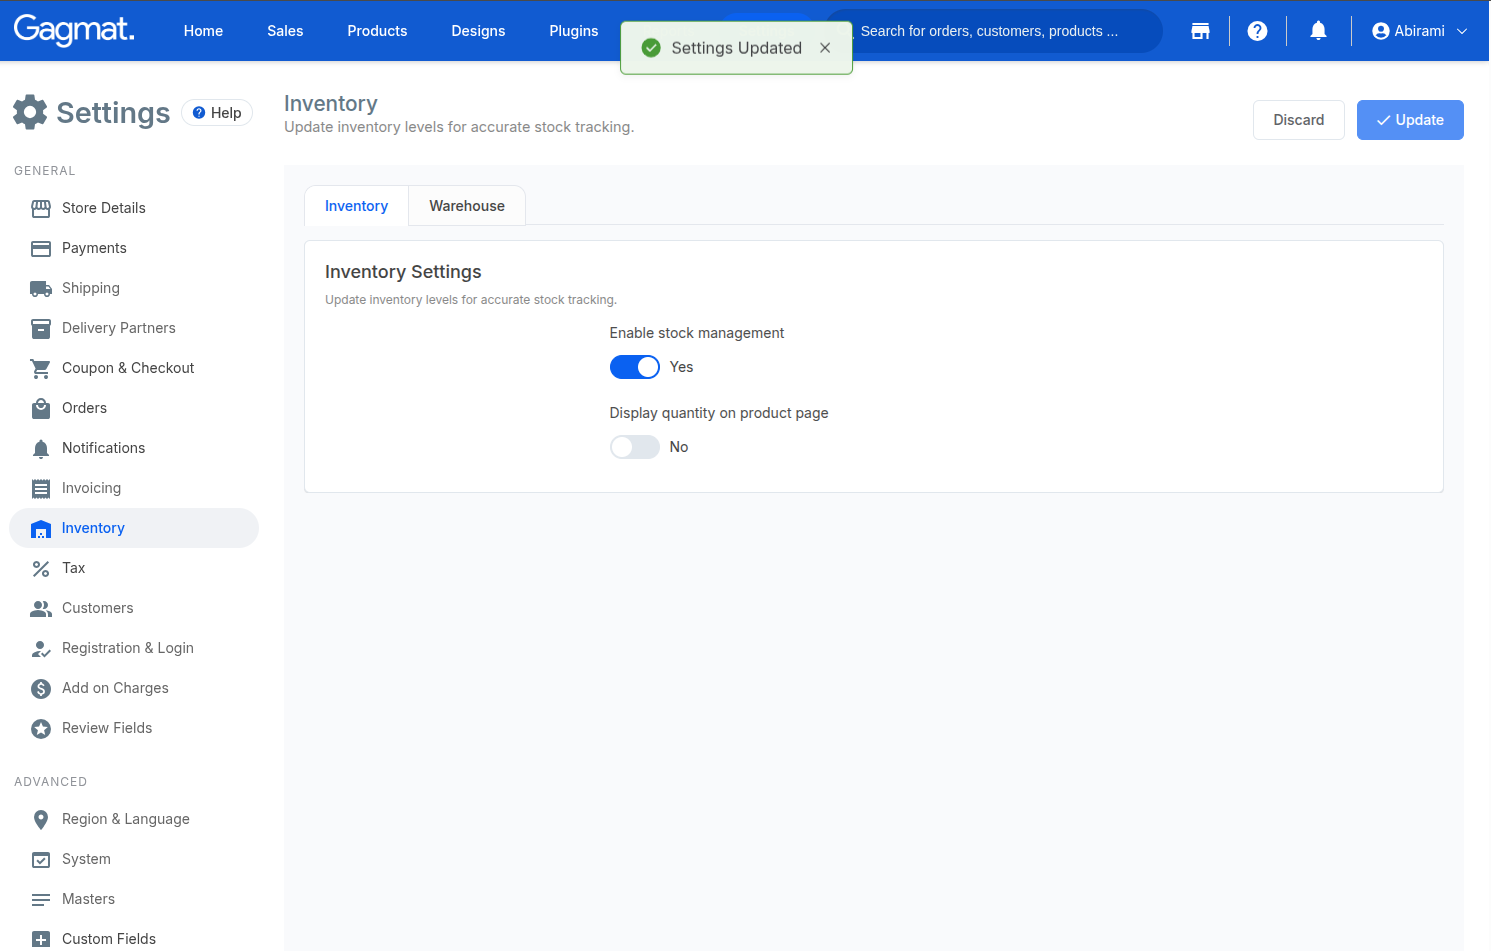Click the Store Details shop icon
The width and height of the screenshot is (1491, 951).
41,208
